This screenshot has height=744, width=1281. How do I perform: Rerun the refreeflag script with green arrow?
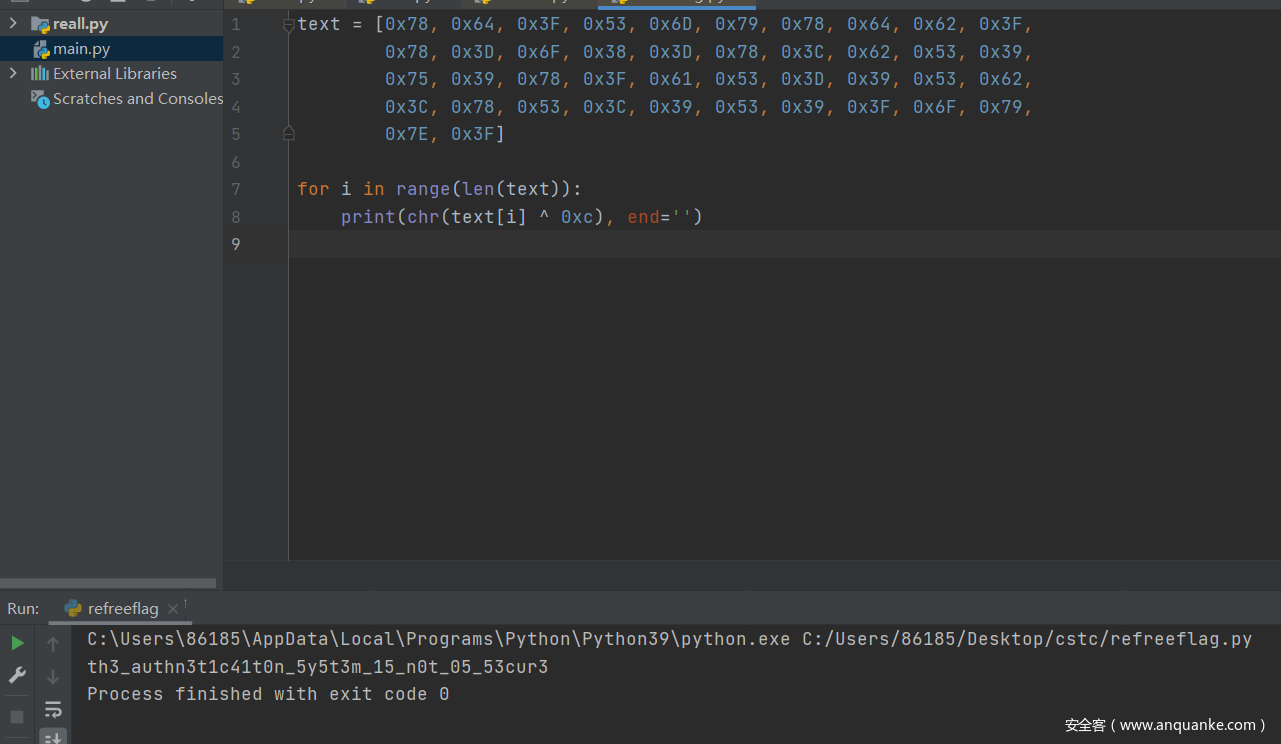point(17,643)
